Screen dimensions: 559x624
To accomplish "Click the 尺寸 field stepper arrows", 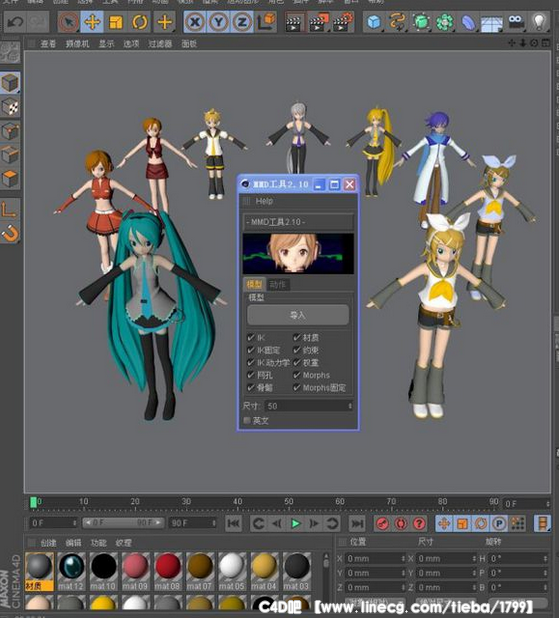I will (x=350, y=406).
